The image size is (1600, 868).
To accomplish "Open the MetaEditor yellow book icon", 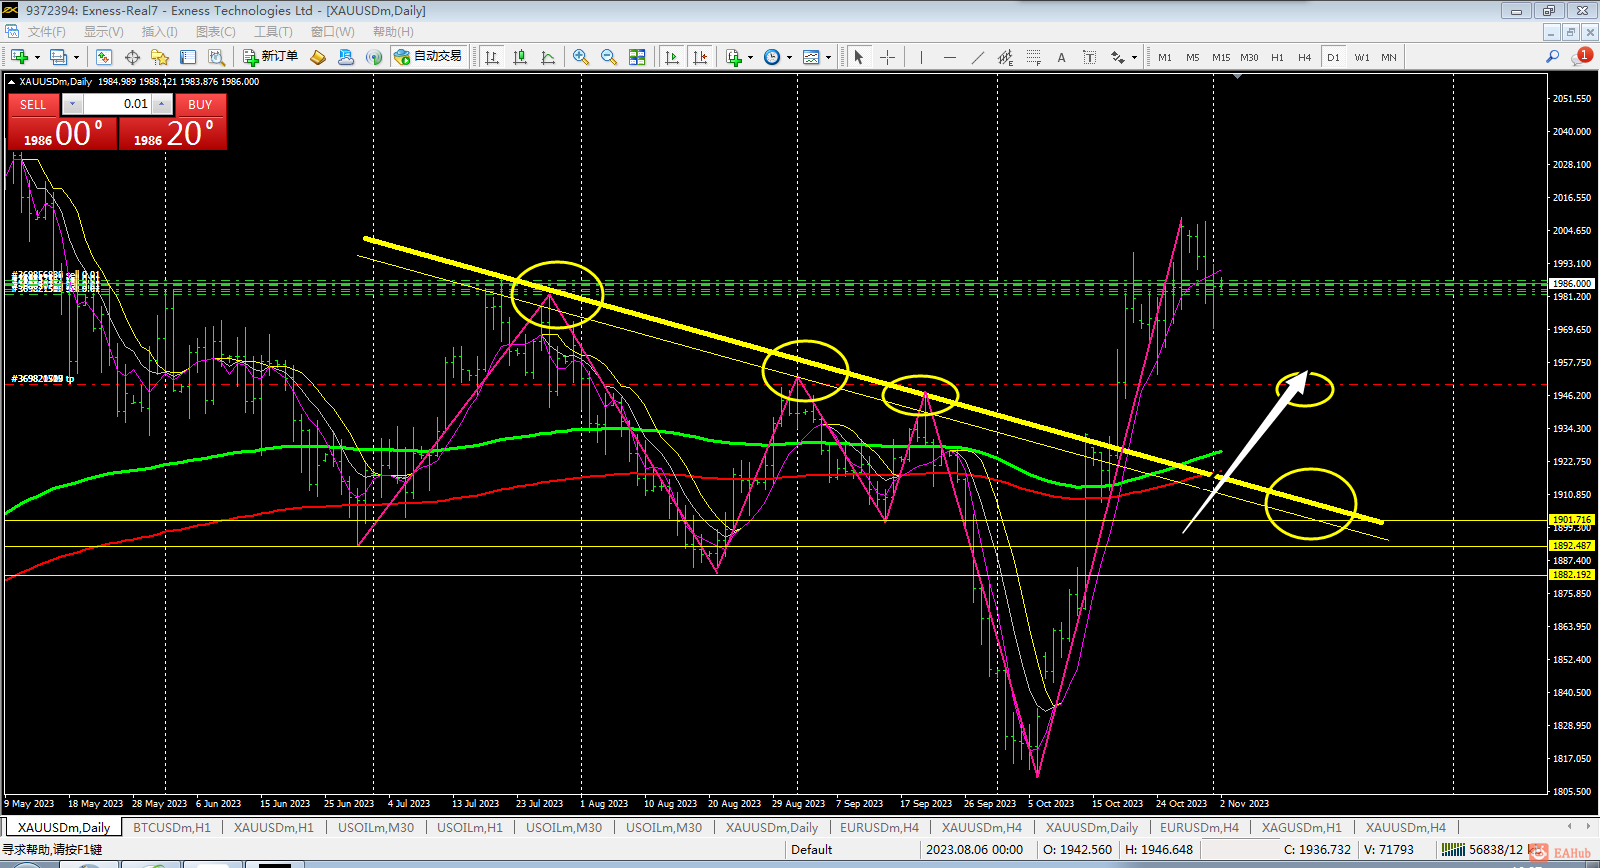I will click(318, 57).
